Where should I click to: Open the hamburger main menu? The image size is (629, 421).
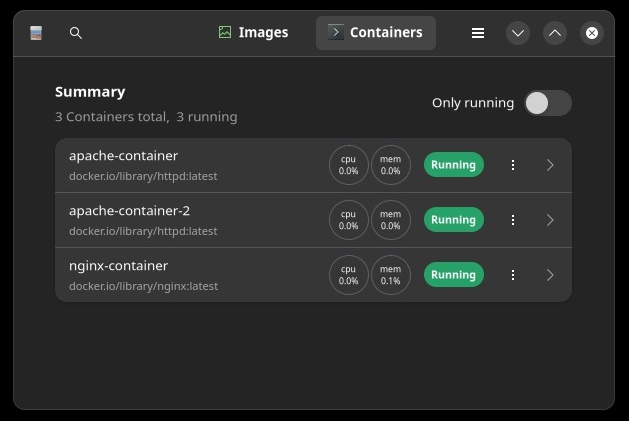pos(478,33)
